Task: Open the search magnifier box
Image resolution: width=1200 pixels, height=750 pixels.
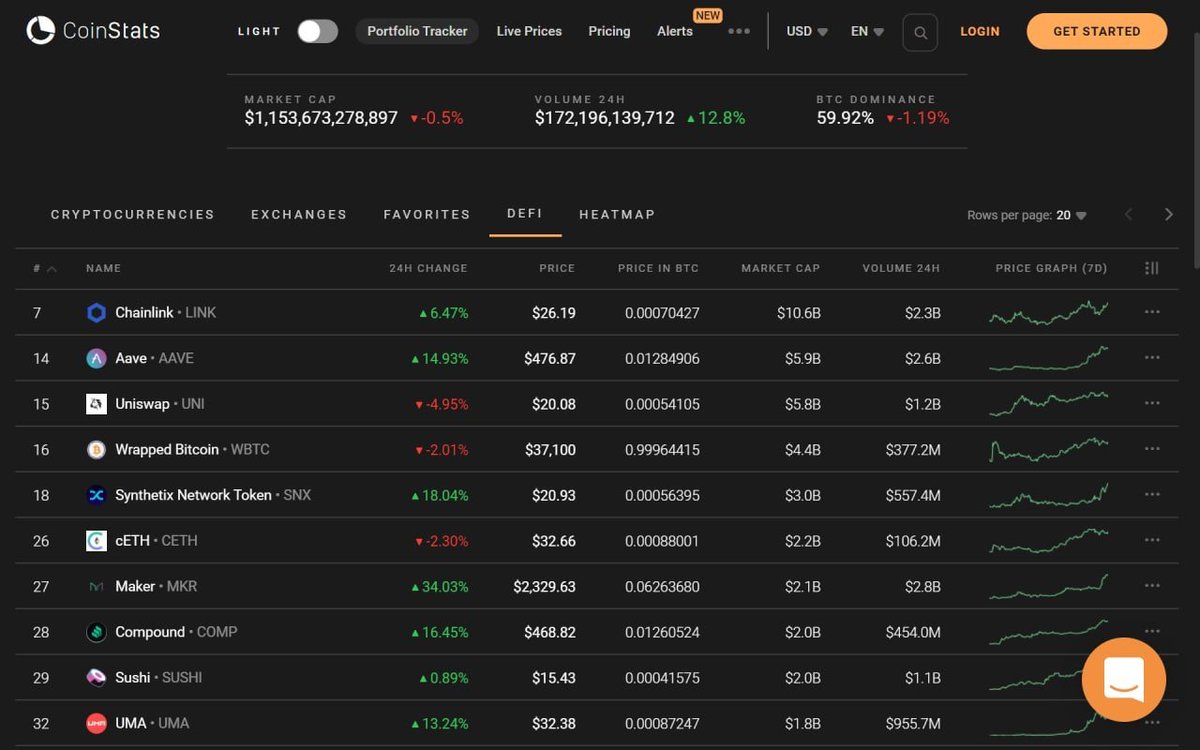Action: (x=920, y=32)
